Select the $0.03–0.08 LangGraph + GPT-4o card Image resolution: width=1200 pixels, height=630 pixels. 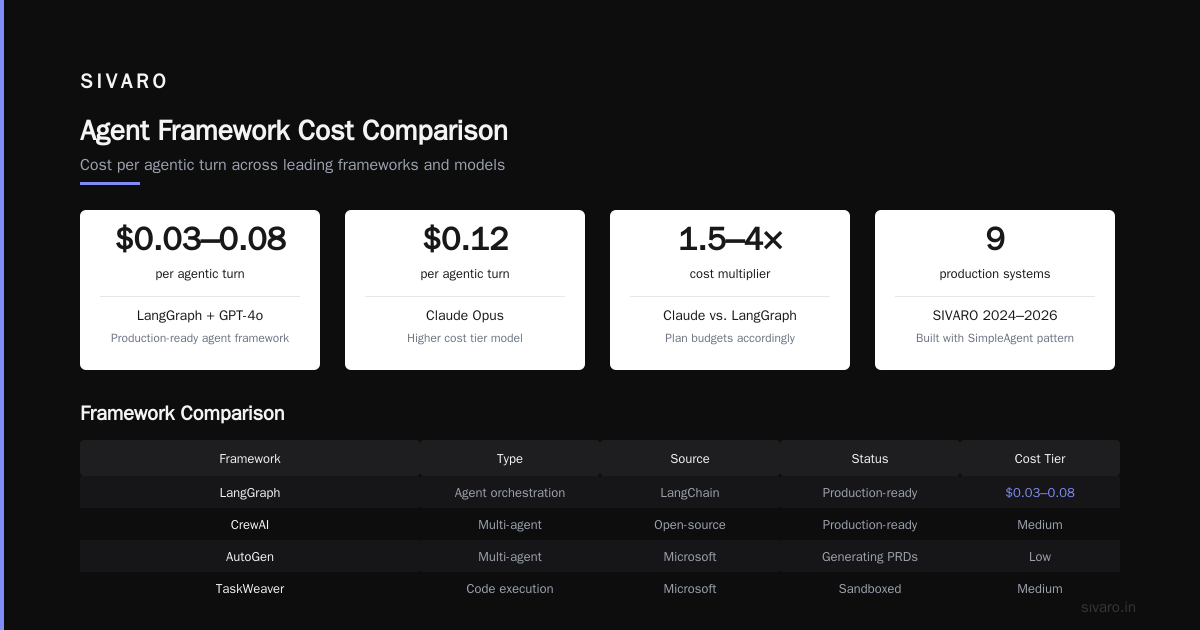pos(200,290)
